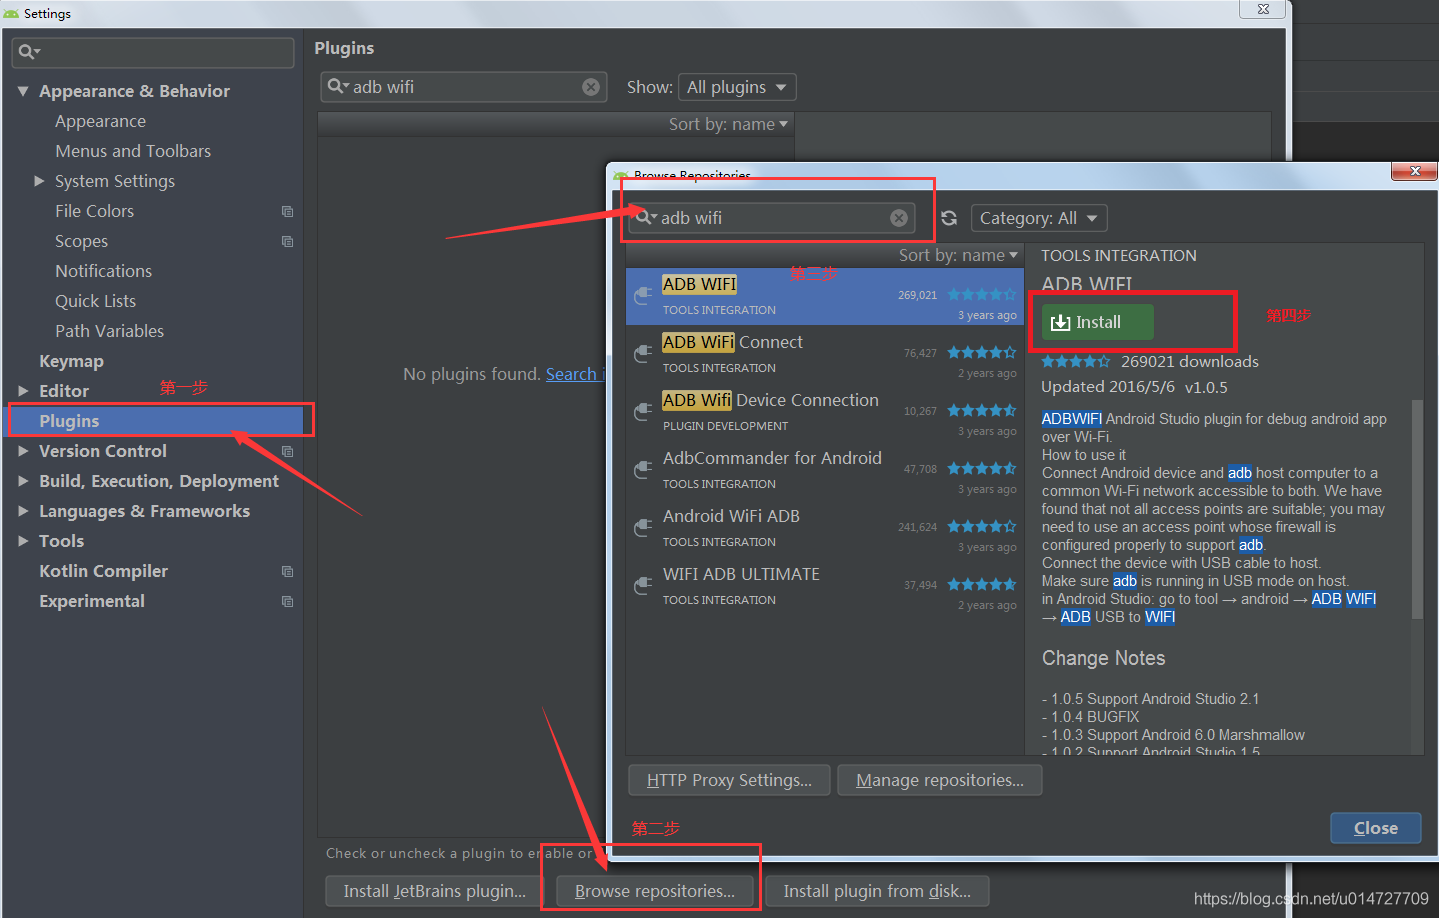Open Notifications settings page

103,271
